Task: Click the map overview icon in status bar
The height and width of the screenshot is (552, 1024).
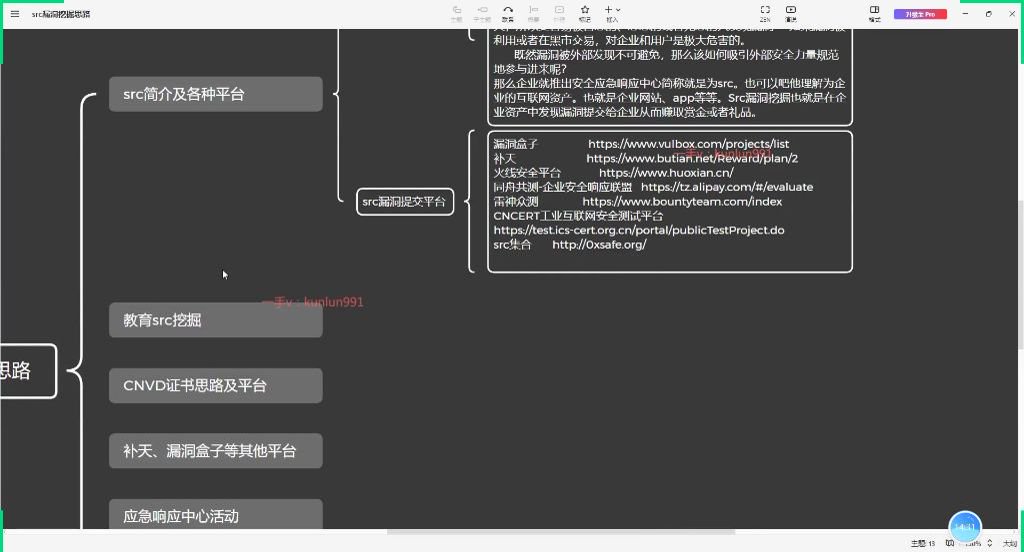Action: click(950, 543)
